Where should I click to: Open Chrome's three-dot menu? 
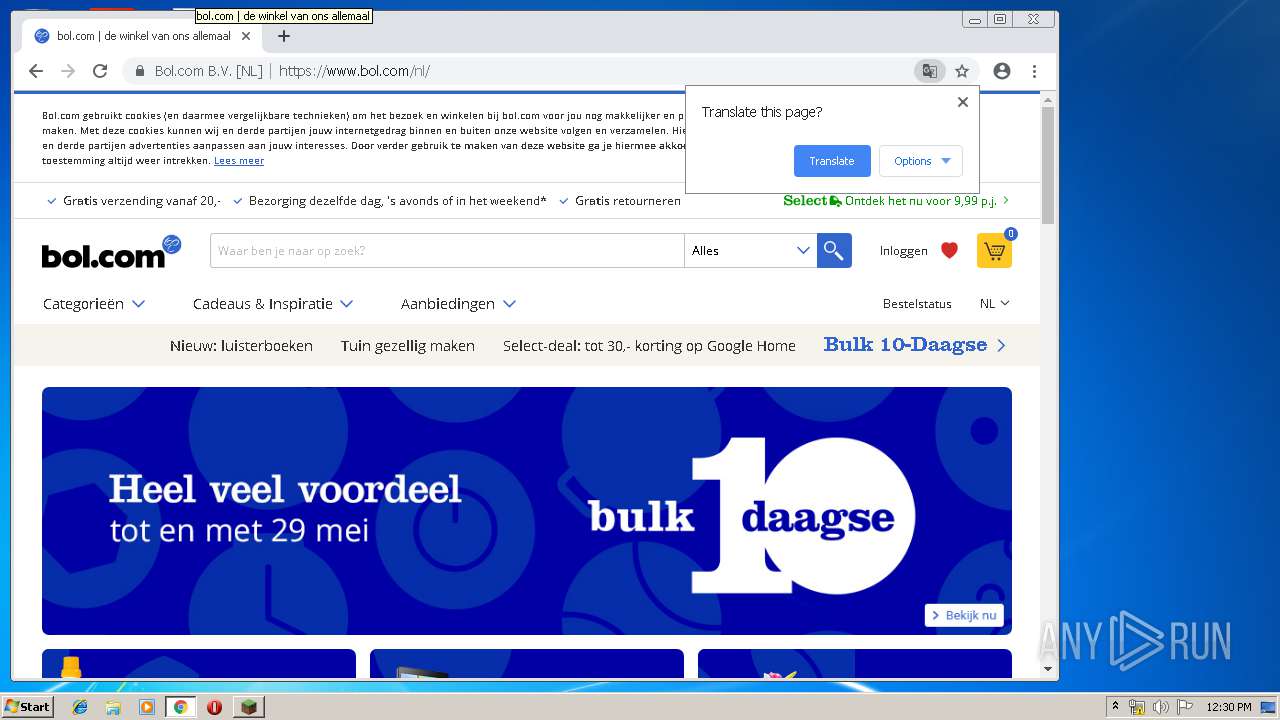click(1034, 71)
